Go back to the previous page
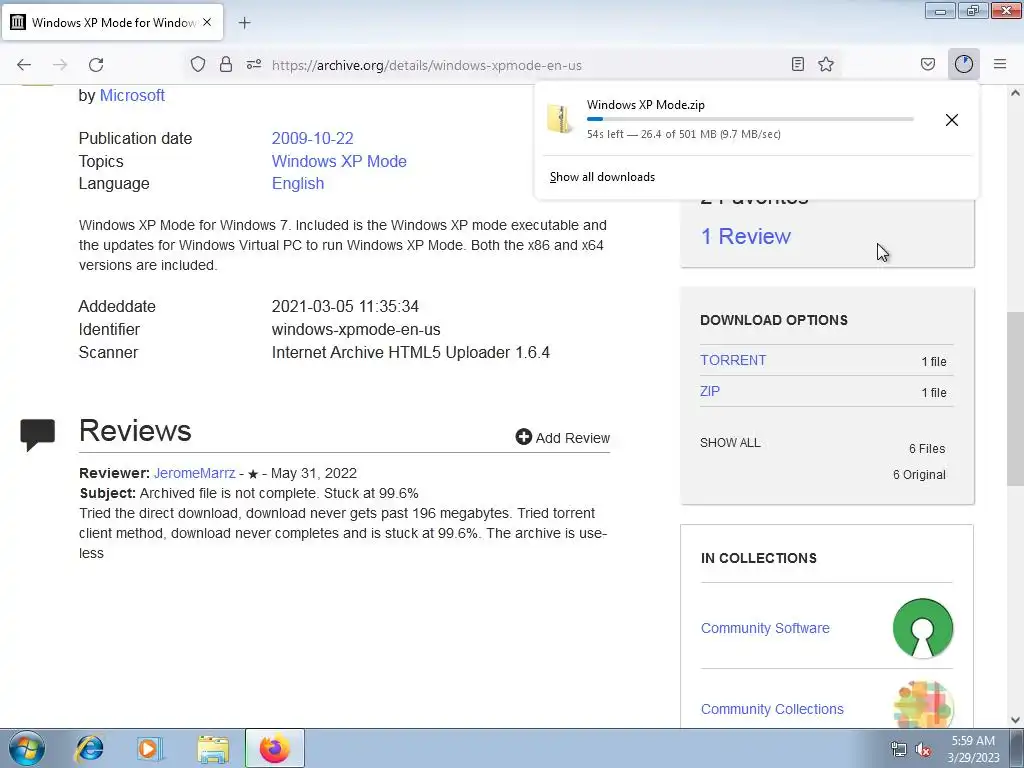 coord(24,64)
